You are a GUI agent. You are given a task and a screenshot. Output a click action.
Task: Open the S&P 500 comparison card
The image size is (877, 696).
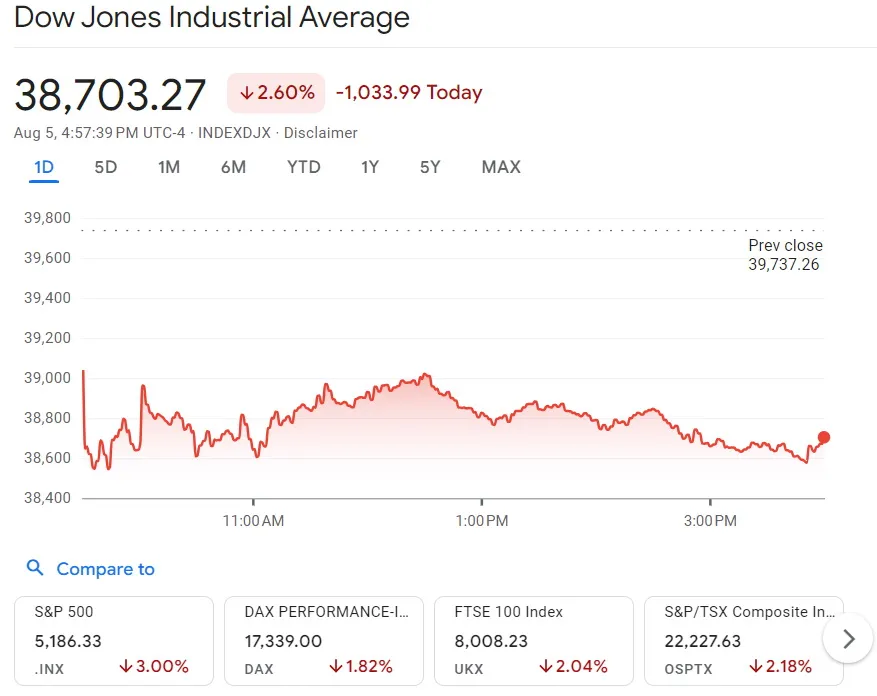coord(114,640)
